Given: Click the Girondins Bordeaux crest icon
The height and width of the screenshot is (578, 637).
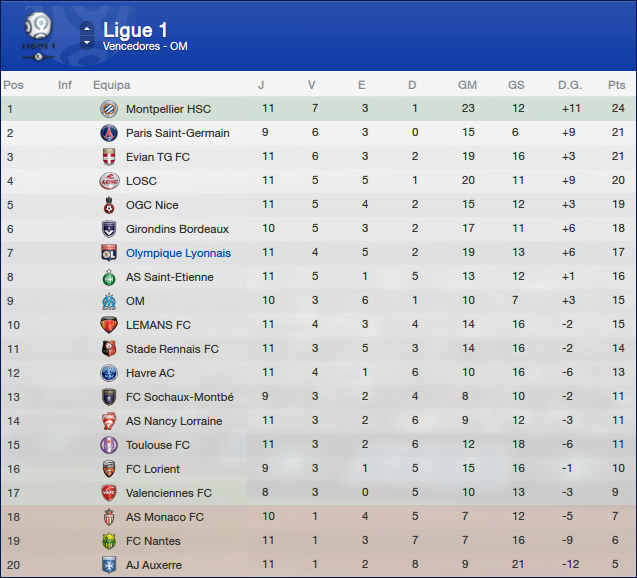Looking at the screenshot, I should (x=108, y=229).
